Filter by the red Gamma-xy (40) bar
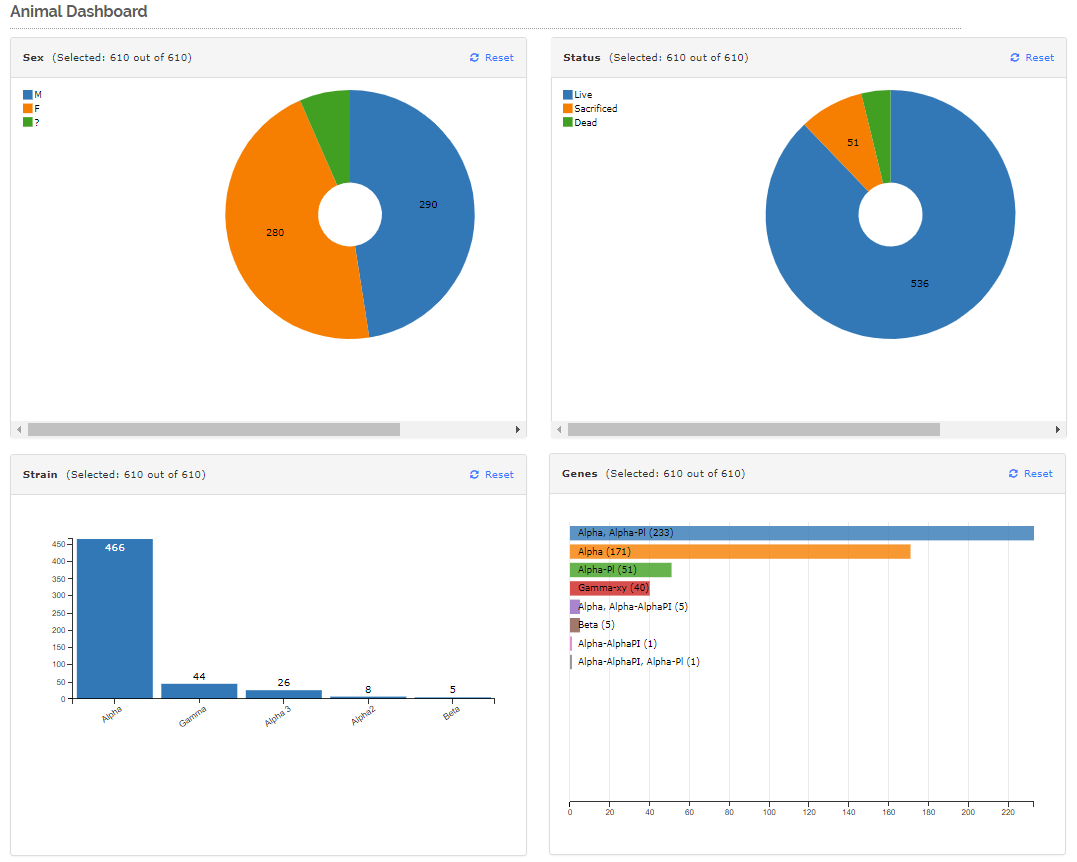Viewport: 1077px width, 862px height. [609, 588]
